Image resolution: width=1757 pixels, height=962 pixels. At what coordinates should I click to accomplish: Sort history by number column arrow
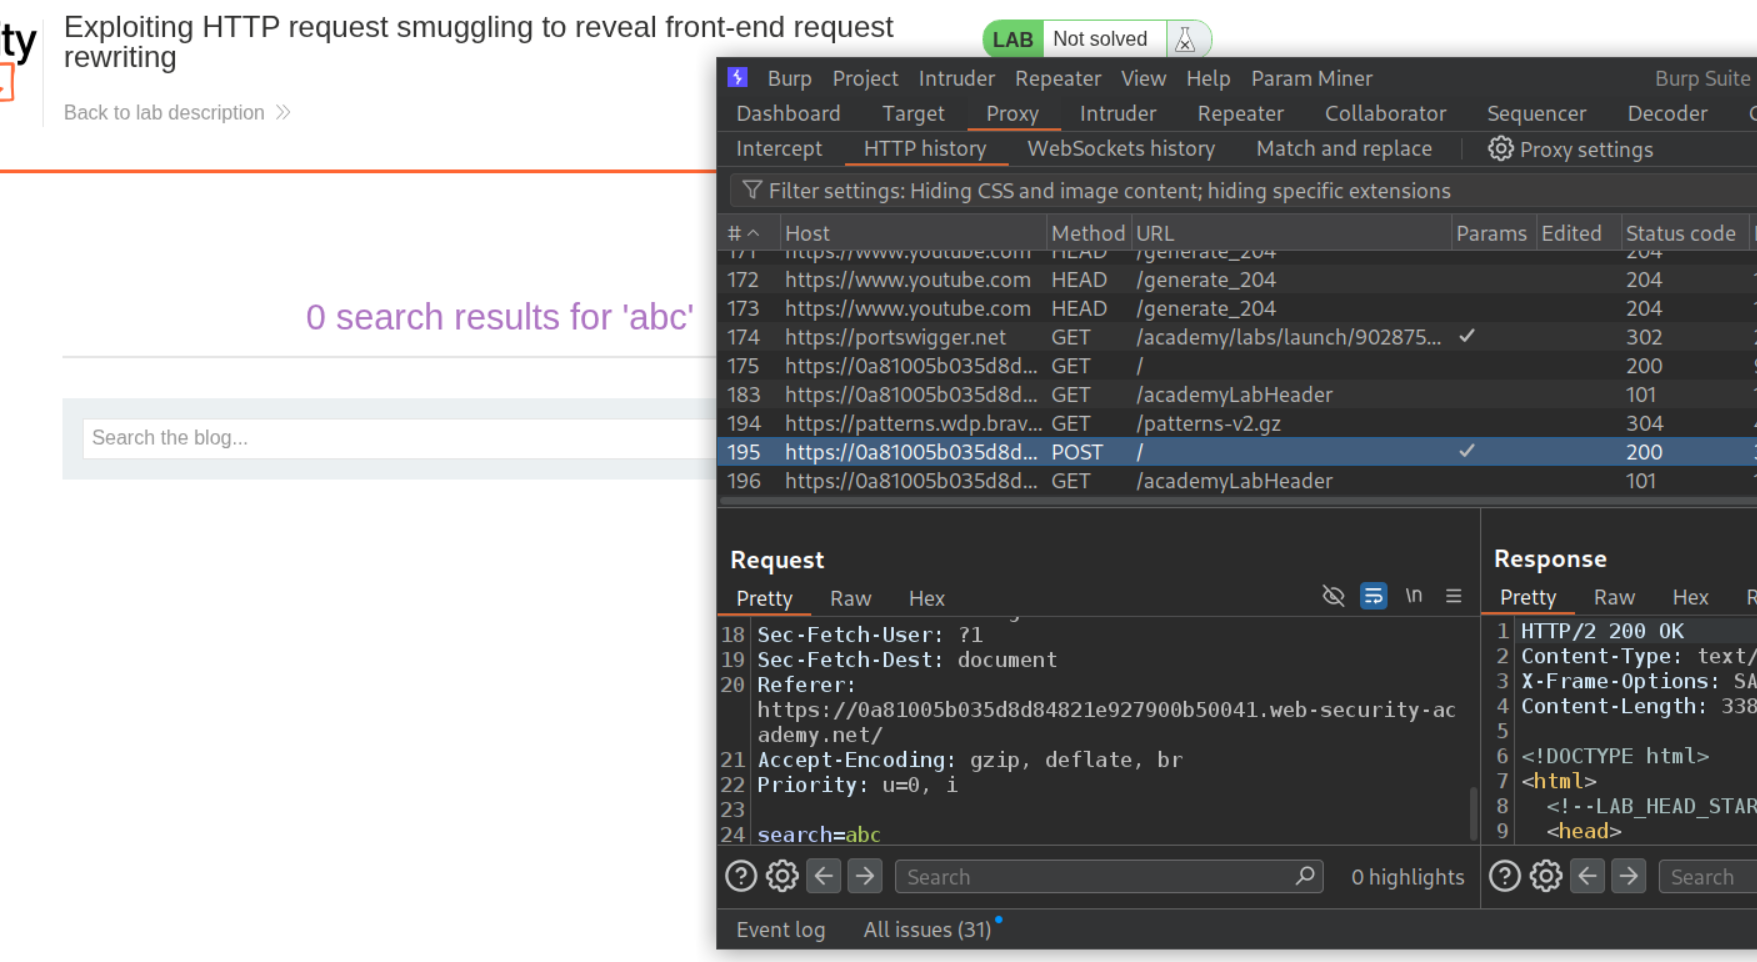click(x=754, y=233)
